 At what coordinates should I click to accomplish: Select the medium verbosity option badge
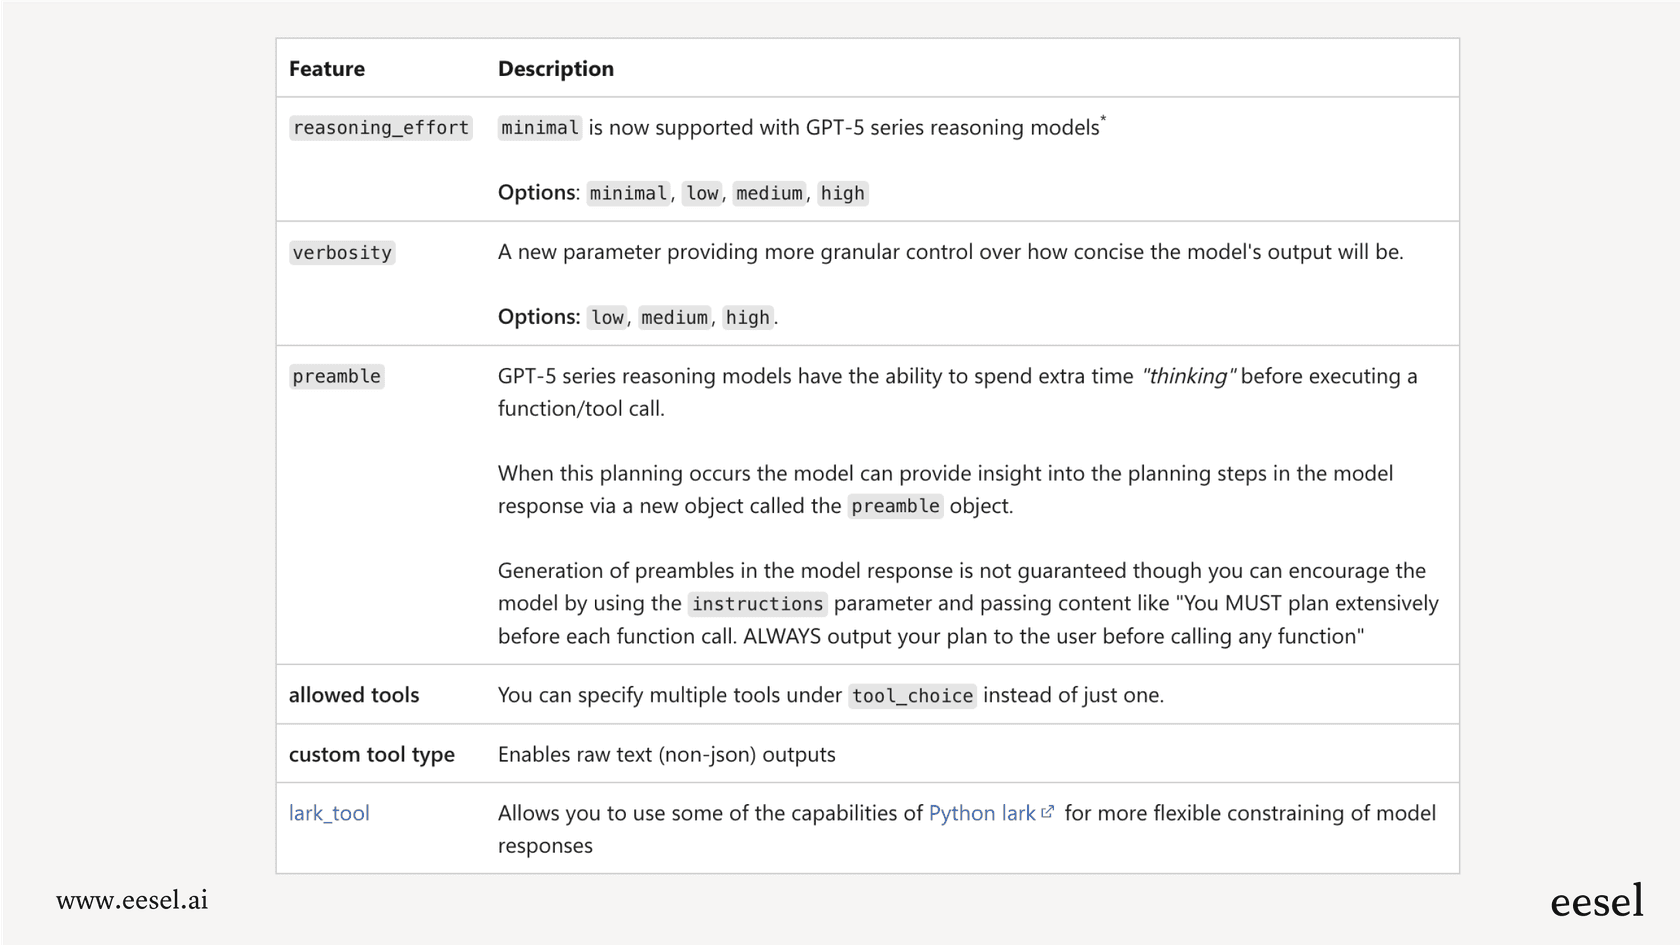tap(674, 317)
